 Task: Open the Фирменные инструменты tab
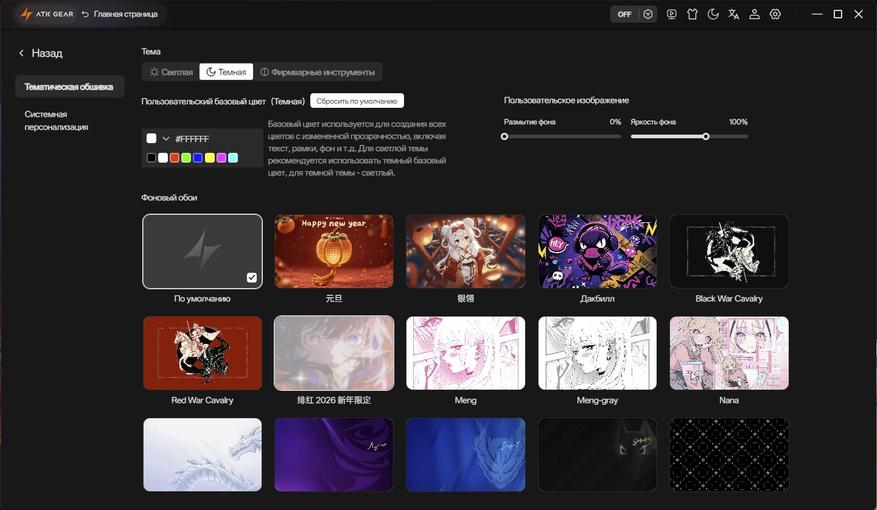click(318, 72)
